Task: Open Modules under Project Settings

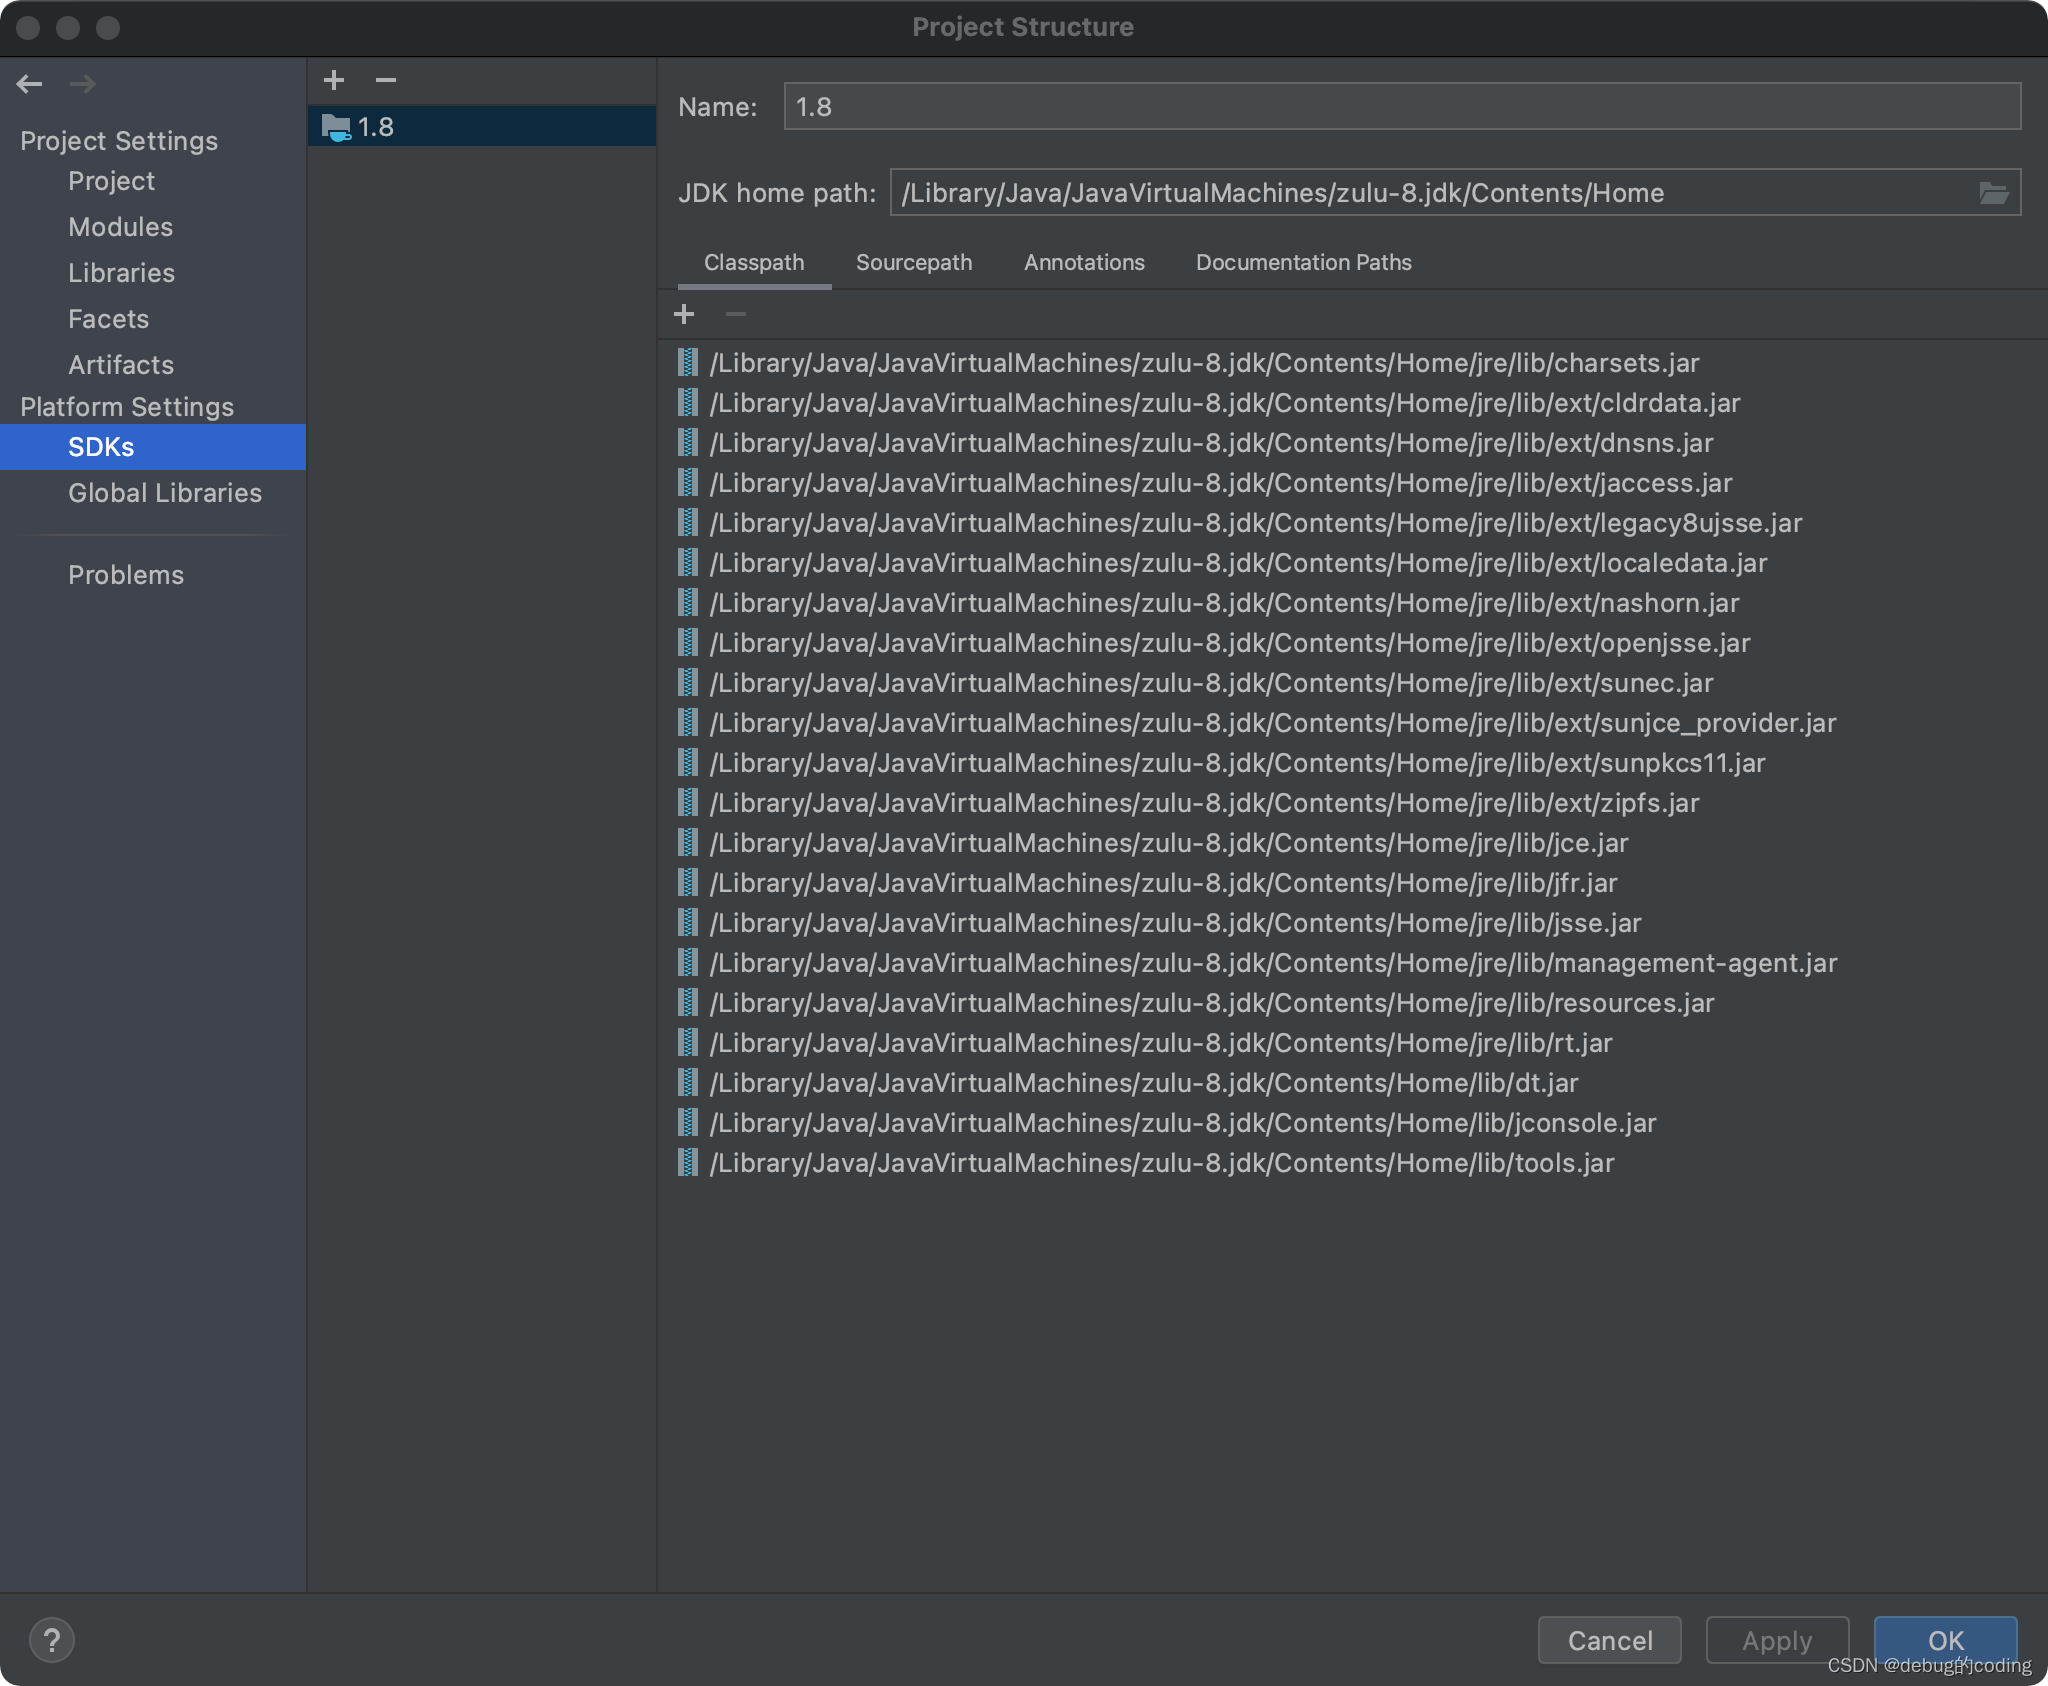Action: point(120,227)
